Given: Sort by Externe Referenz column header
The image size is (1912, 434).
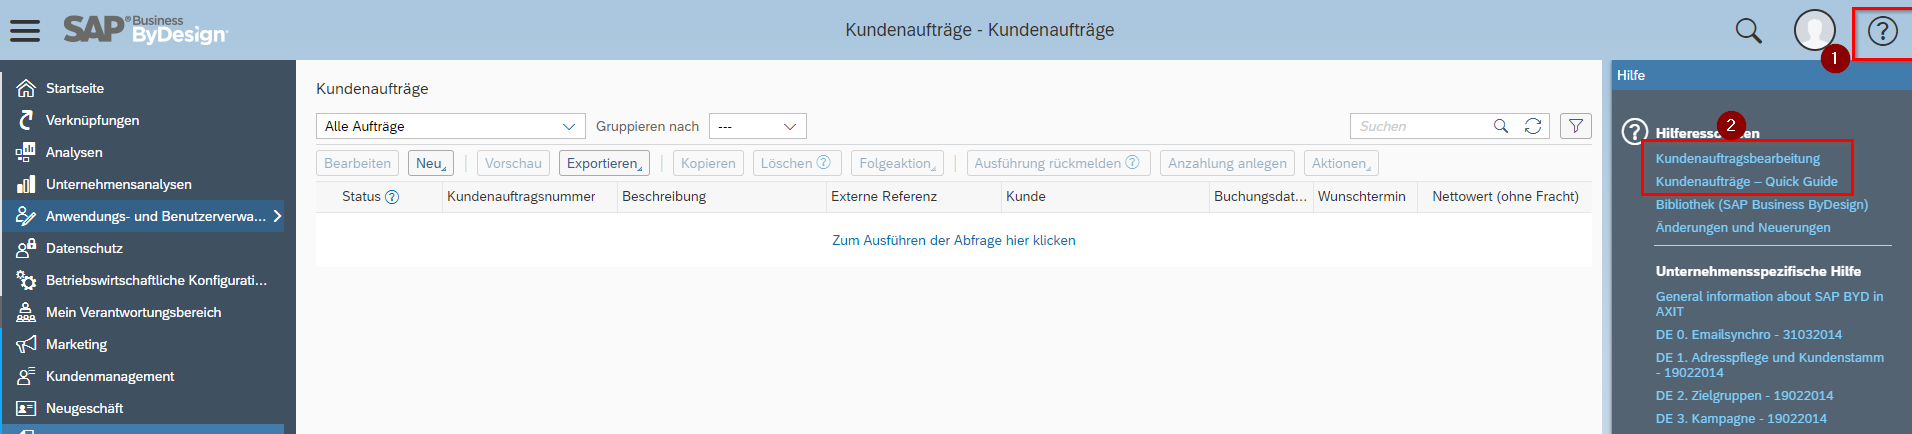Looking at the screenshot, I should [884, 196].
